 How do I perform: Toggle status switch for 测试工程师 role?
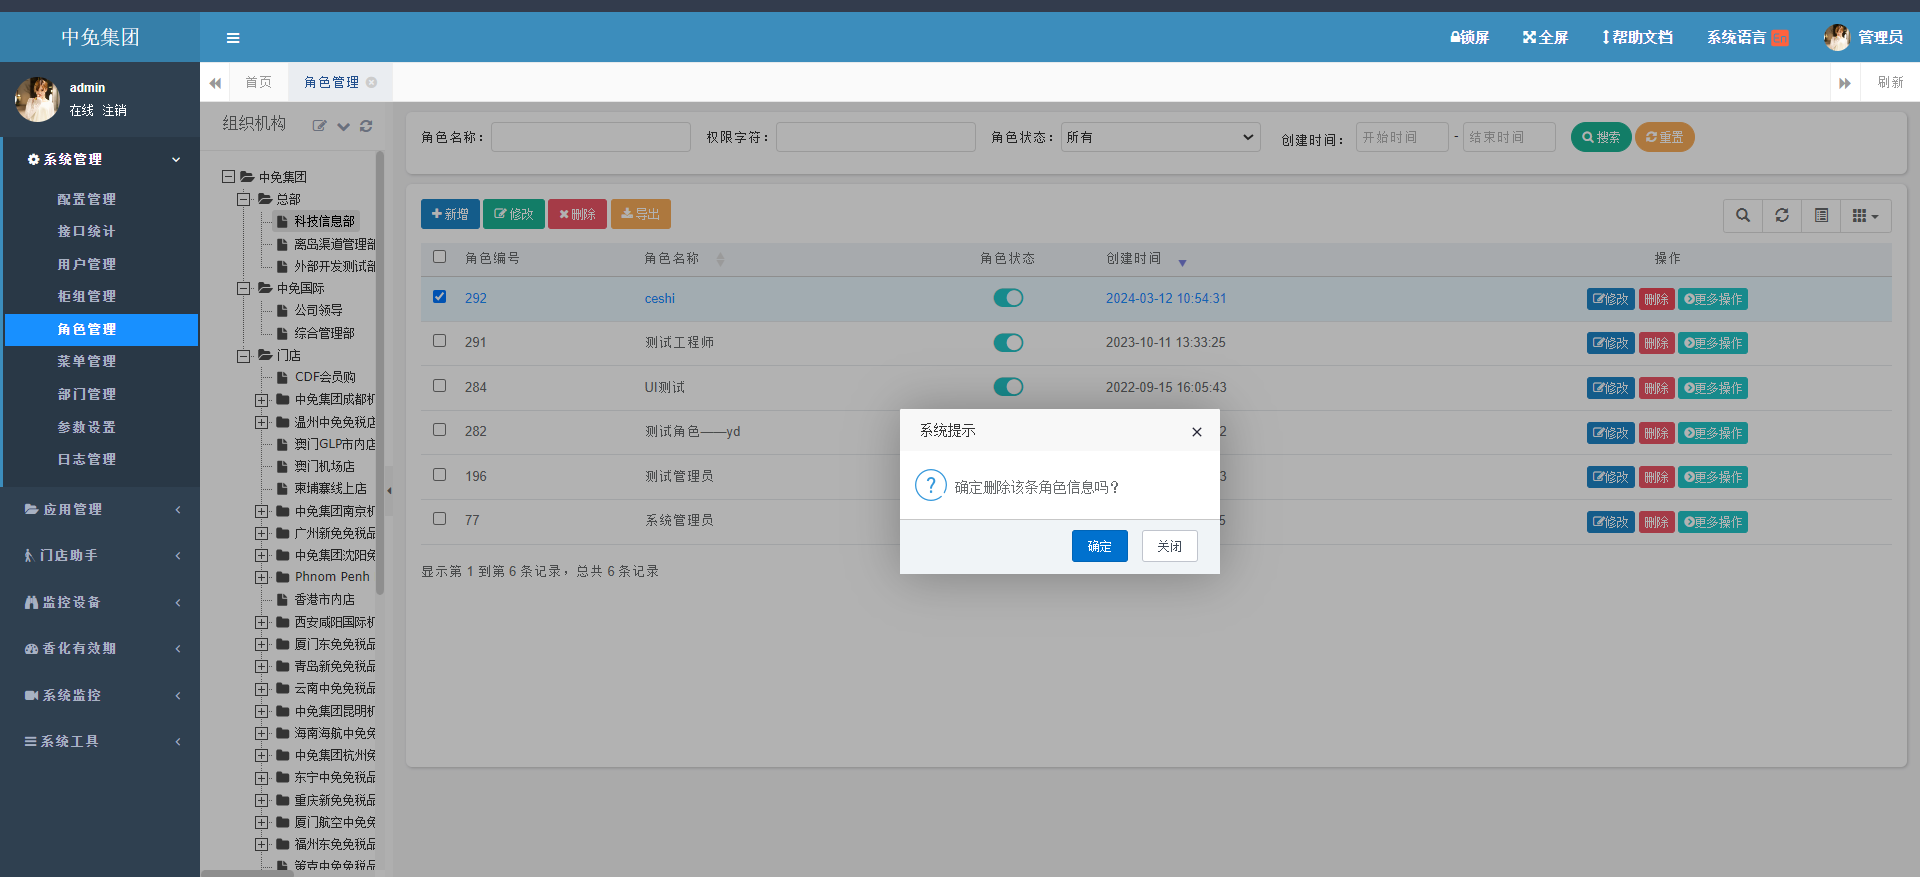coord(1008,343)
